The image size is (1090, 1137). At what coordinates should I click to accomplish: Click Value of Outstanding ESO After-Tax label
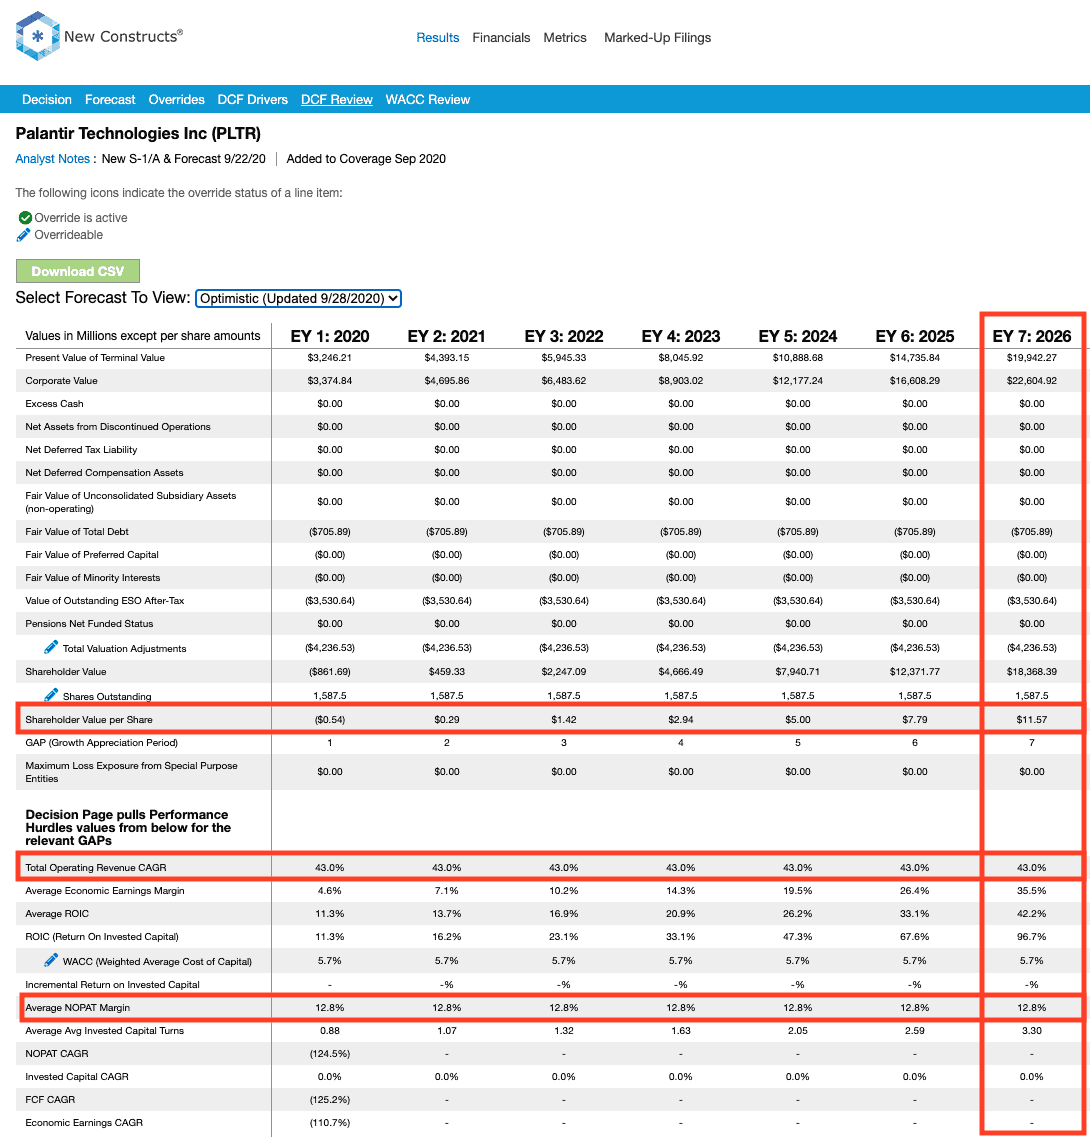click(x=104, y=600)
